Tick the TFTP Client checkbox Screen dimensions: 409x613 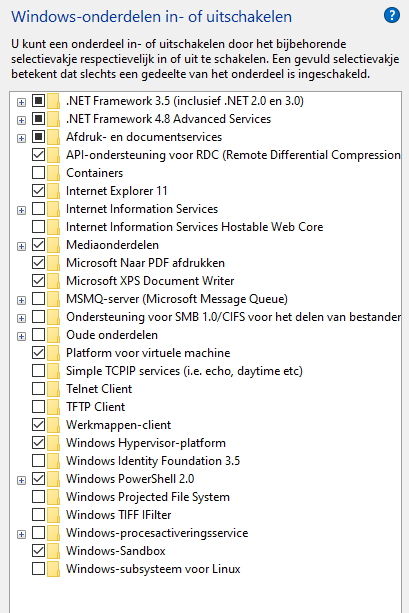click(38, 406)
